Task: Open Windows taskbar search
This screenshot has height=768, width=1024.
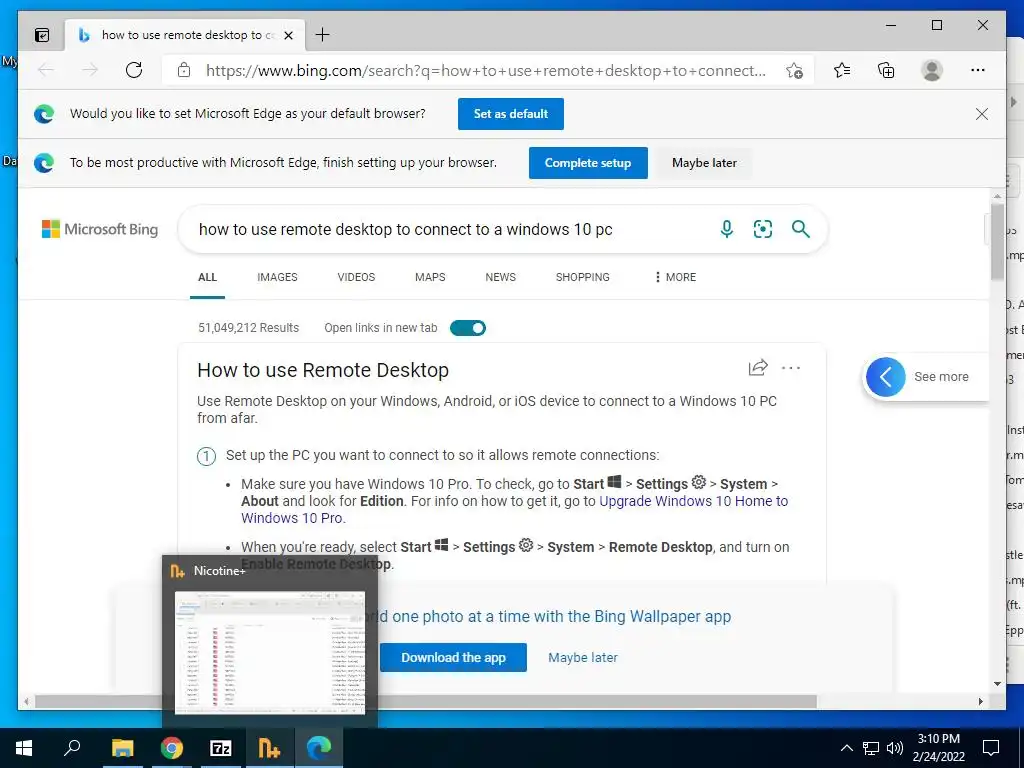Action: point(72,748)
